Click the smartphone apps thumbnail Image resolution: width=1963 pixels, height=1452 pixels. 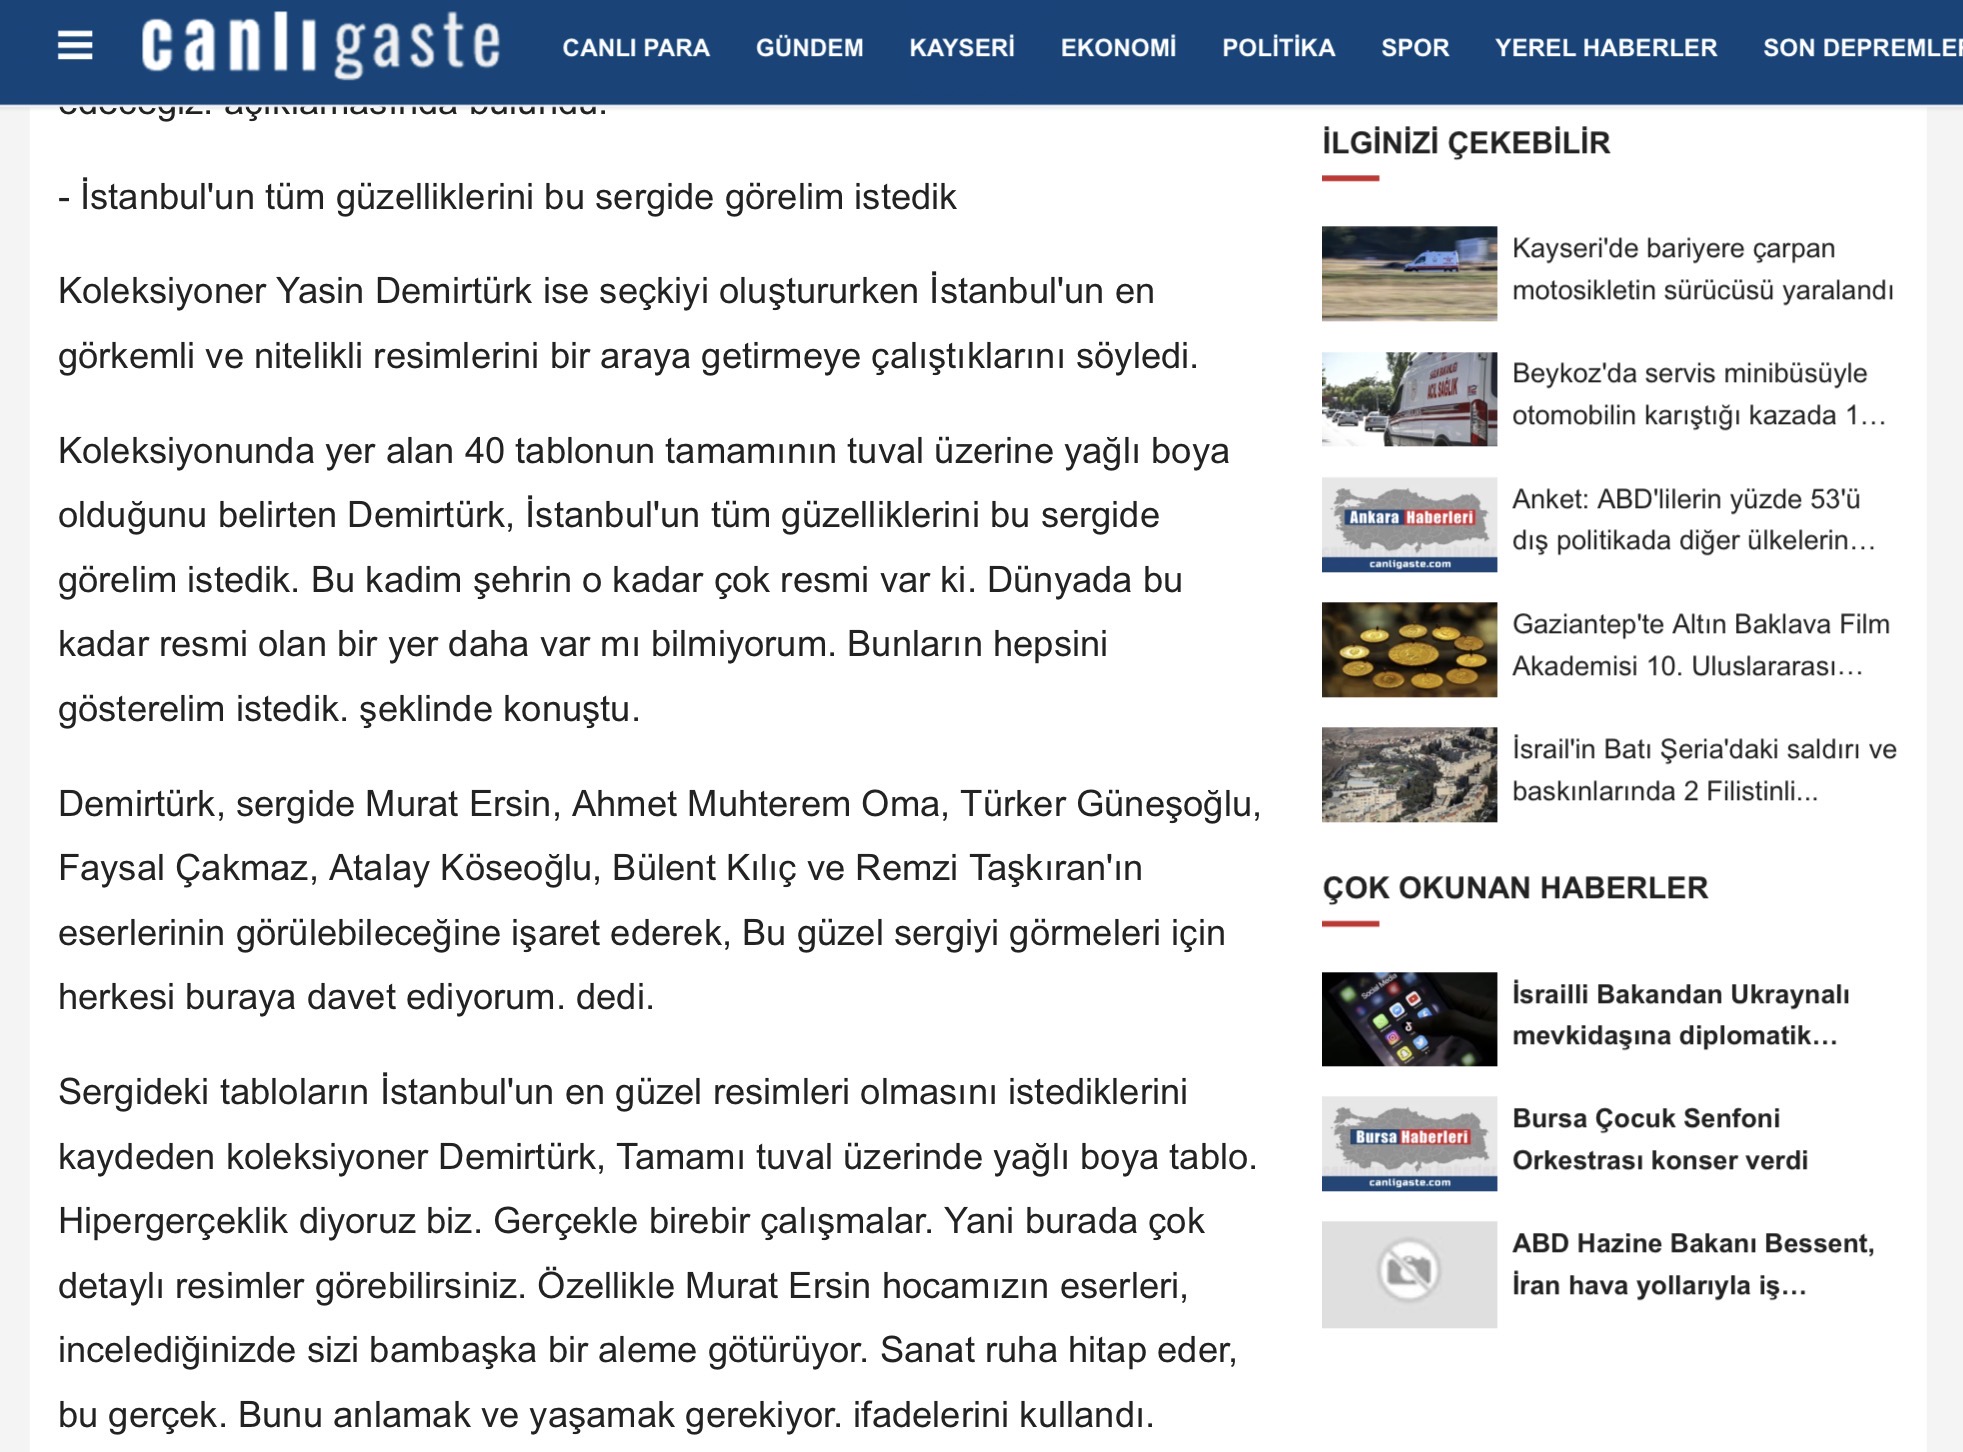pyautogui.click(x=1409, y=1019)
